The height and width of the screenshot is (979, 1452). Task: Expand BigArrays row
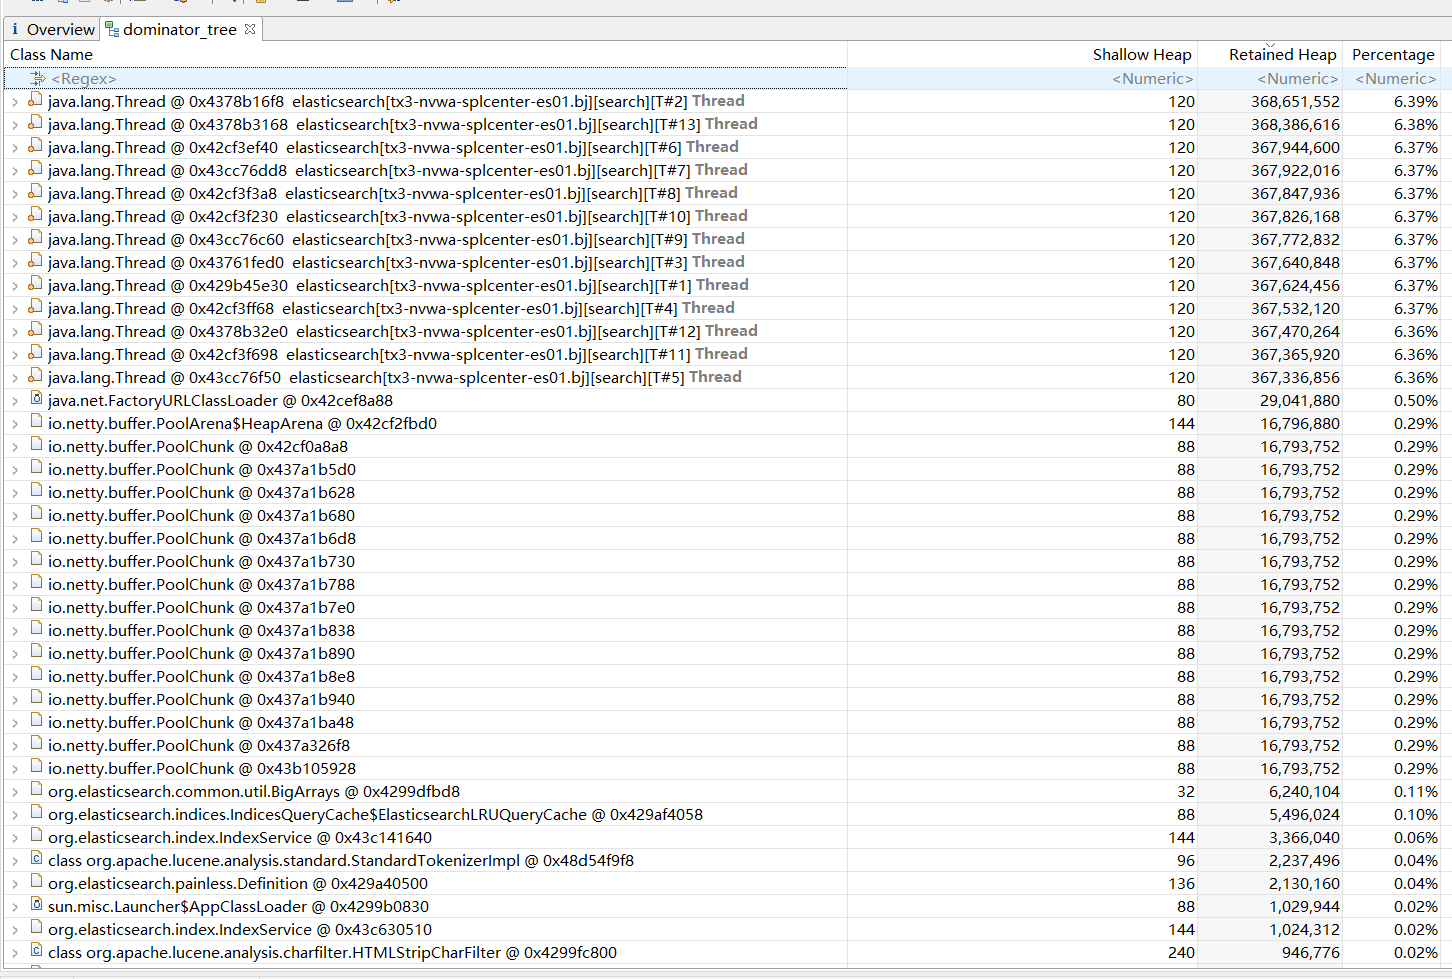coord(15,792)
